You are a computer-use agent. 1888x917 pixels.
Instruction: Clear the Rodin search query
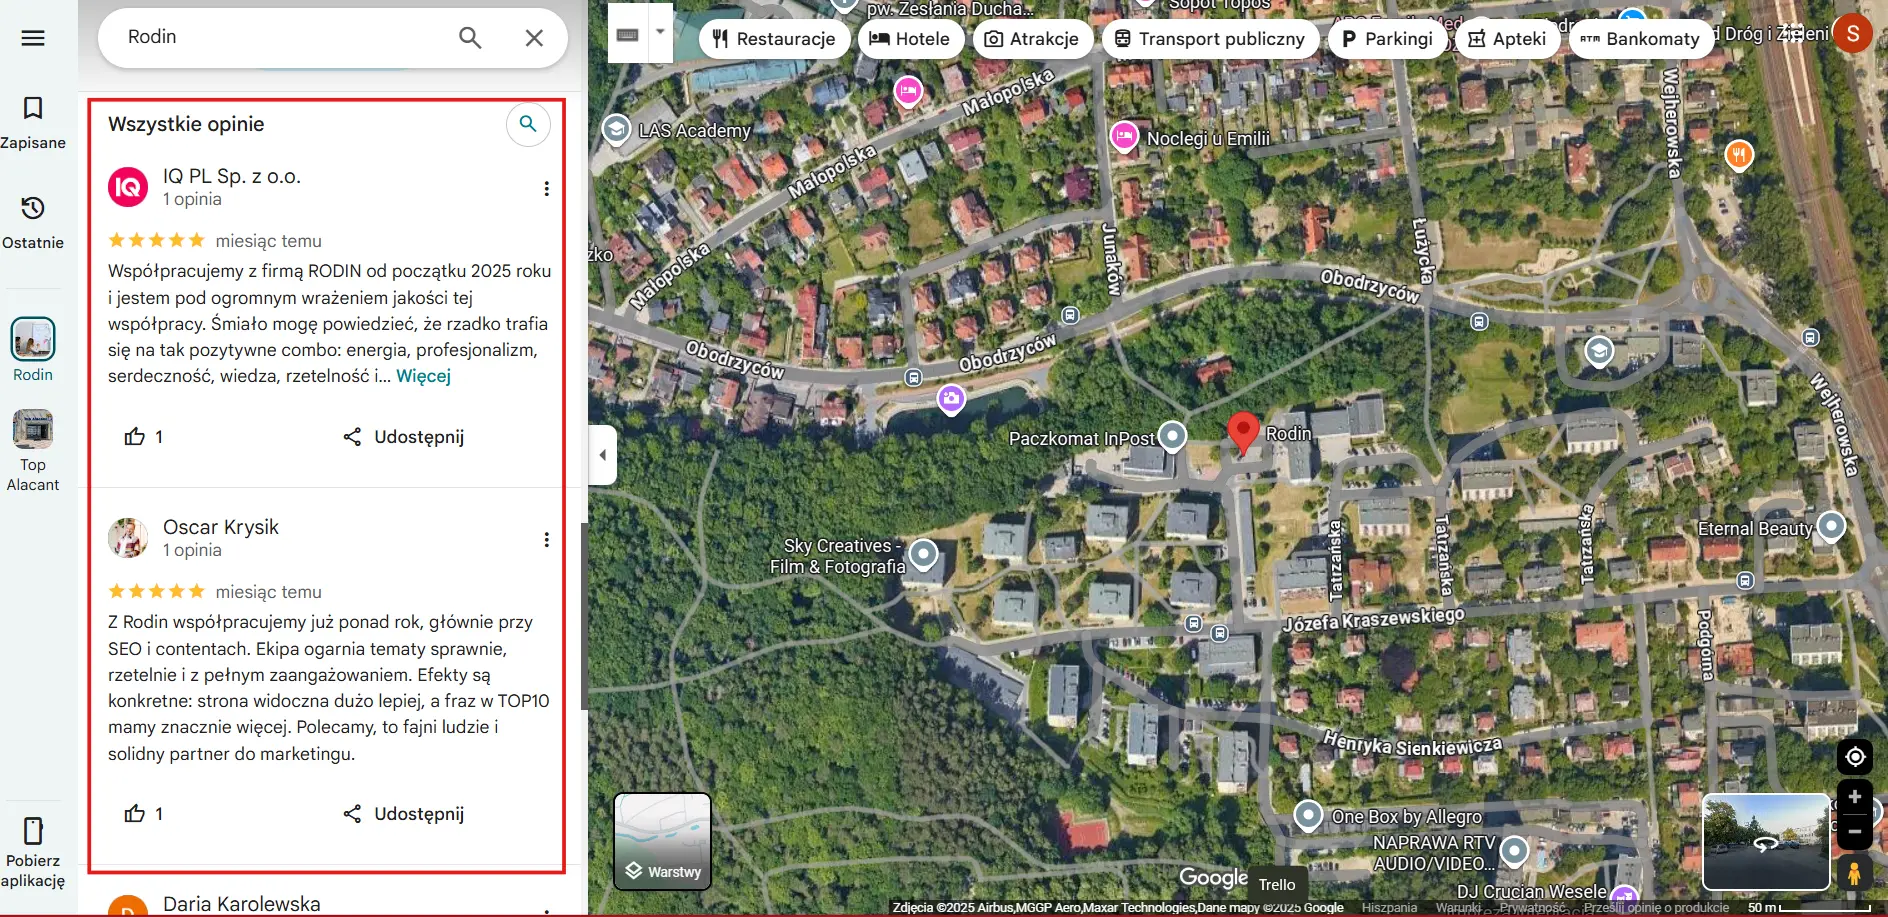click(x=534, y=38)
